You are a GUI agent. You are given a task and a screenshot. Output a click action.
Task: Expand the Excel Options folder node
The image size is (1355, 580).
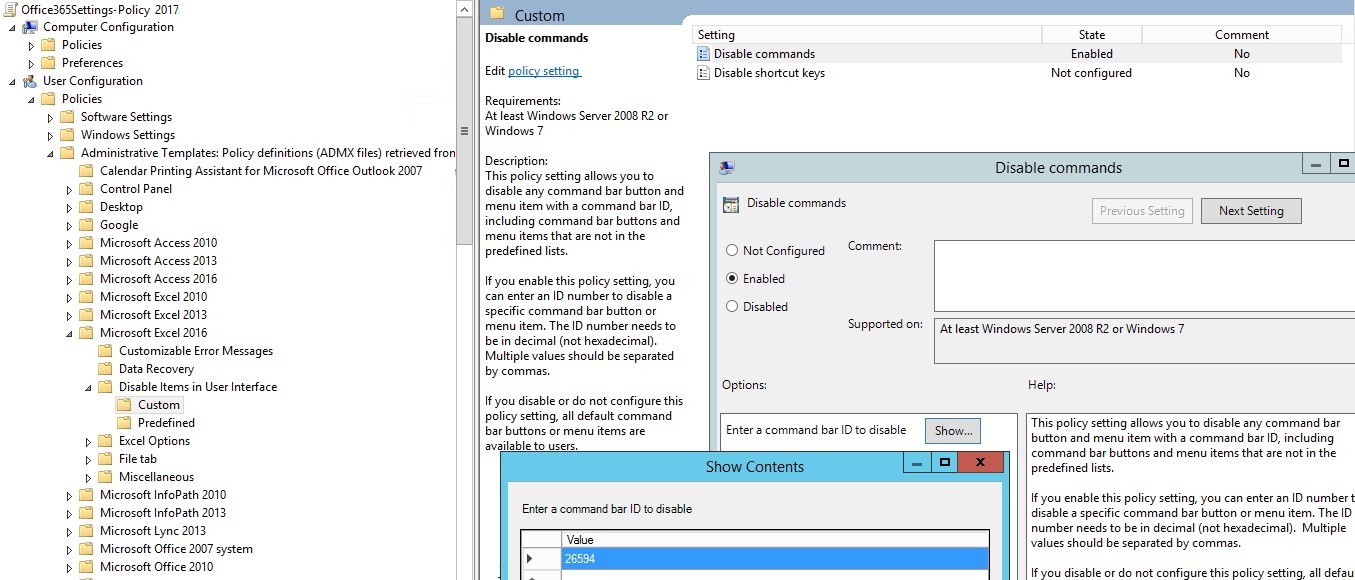pos(89,441)
